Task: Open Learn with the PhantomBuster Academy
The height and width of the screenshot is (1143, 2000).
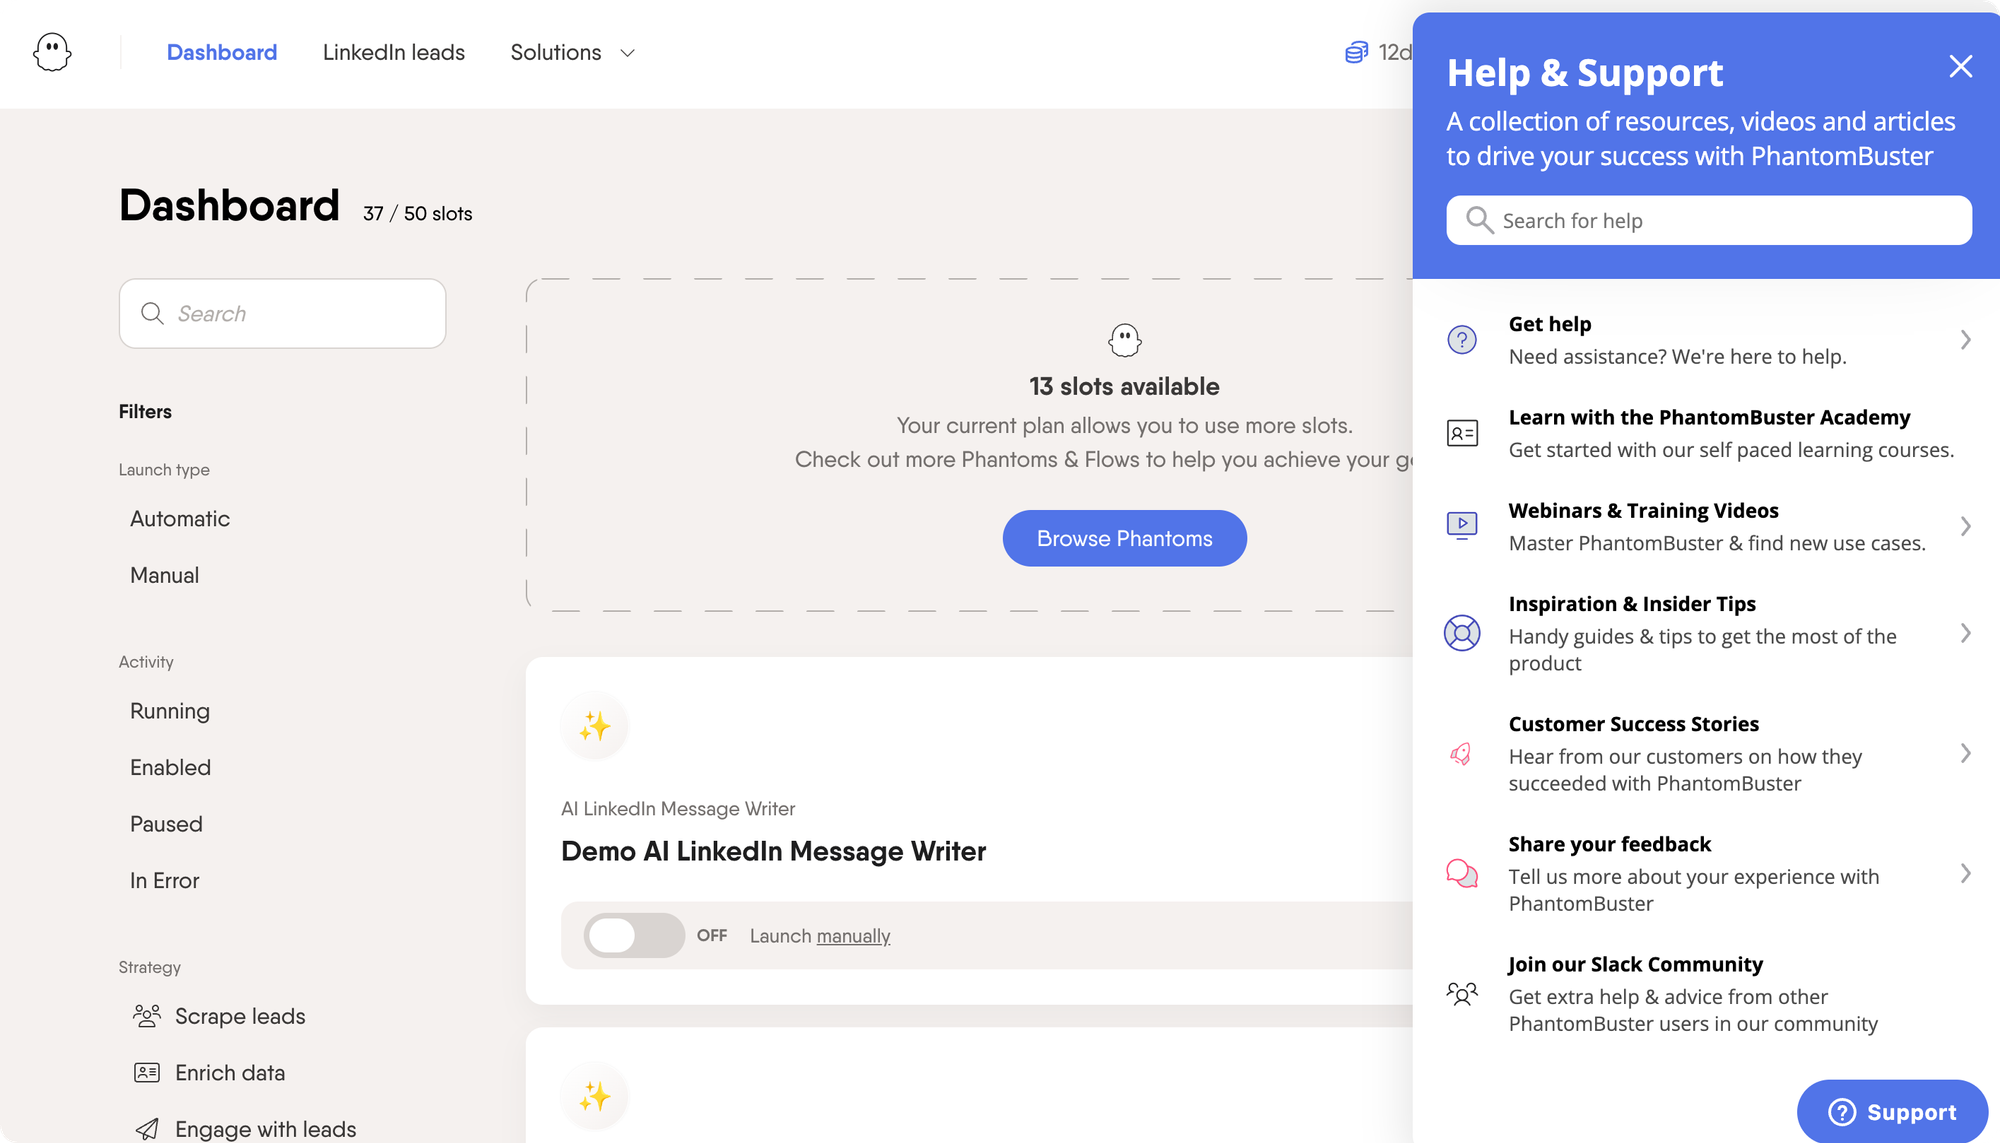Action: 1709,433
